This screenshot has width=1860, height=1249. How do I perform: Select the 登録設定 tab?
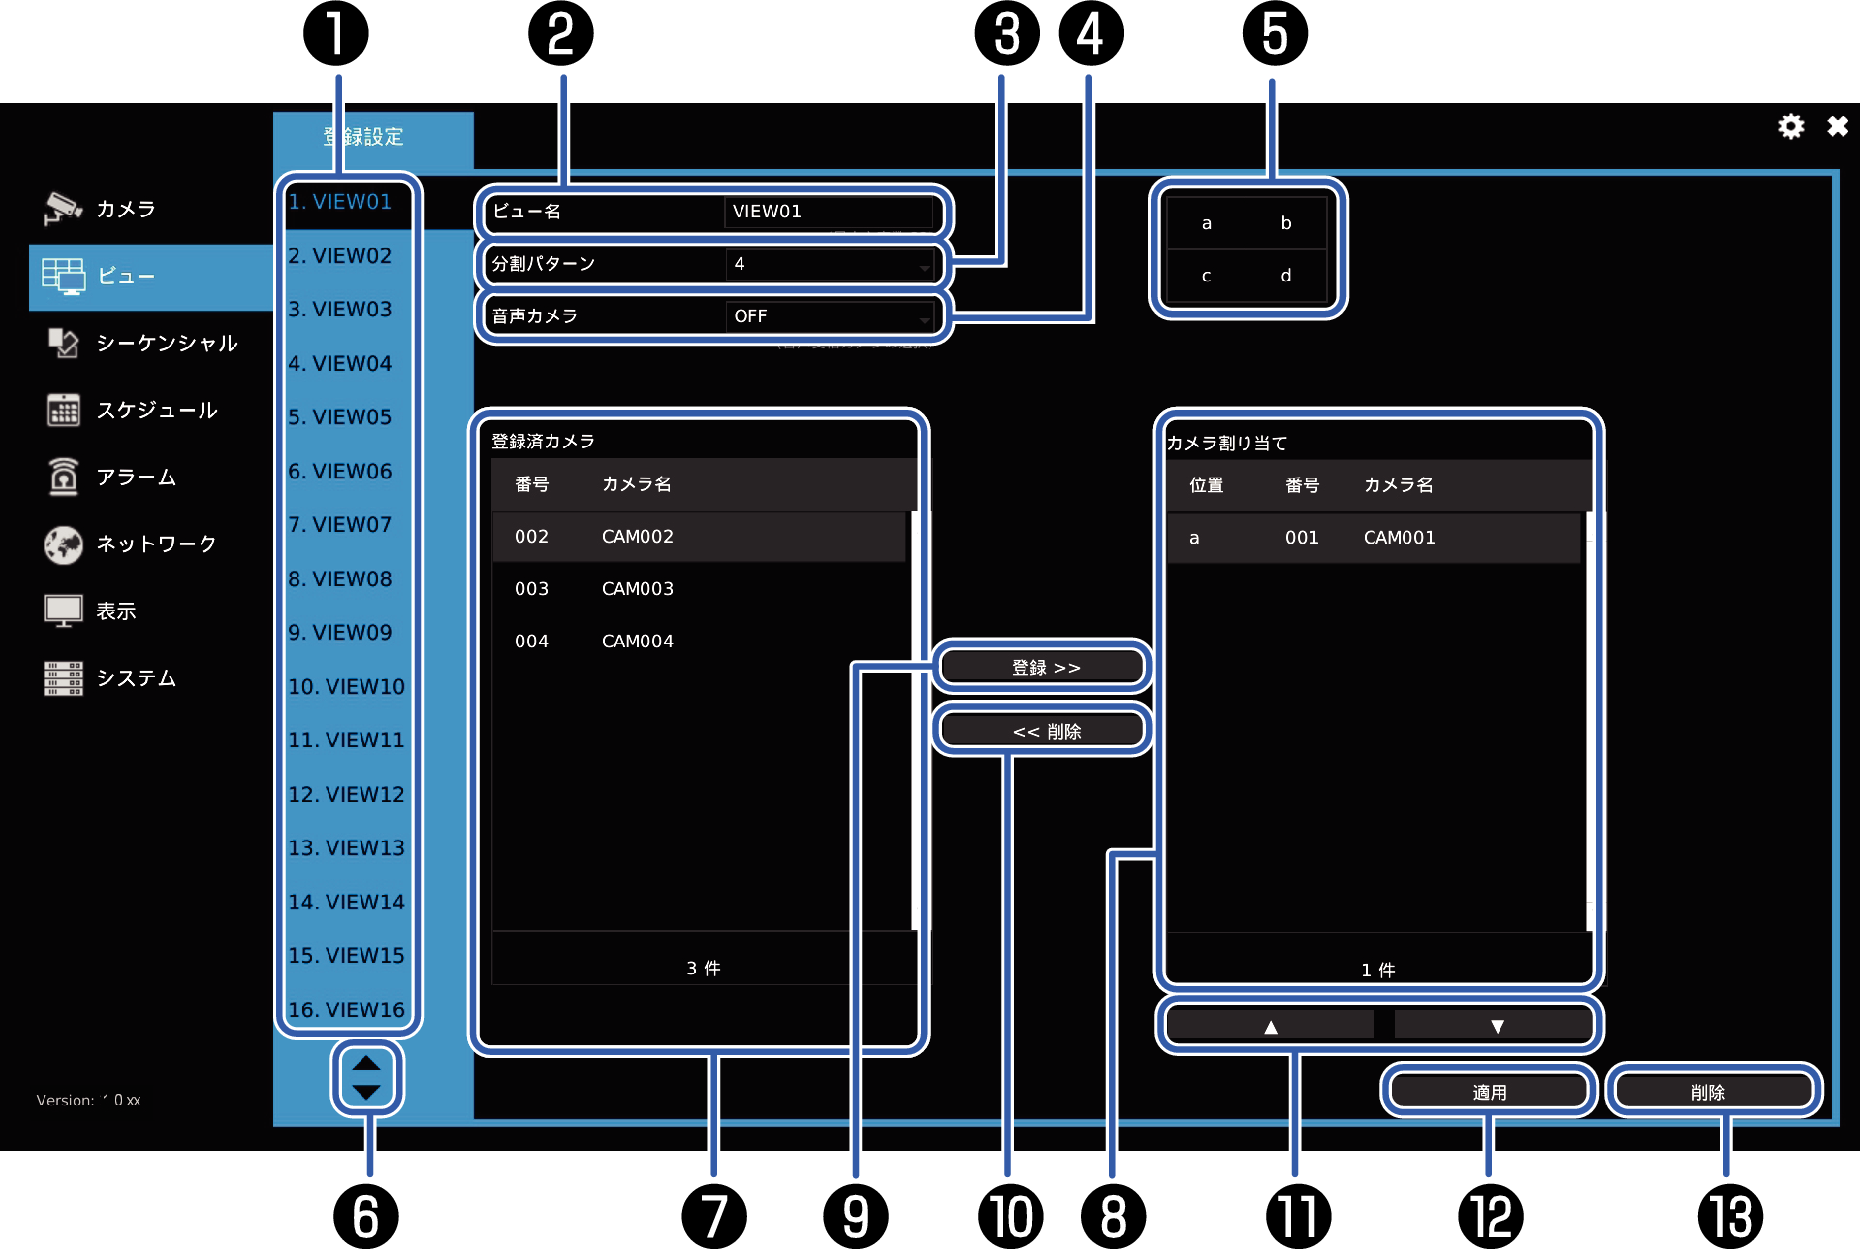[x=373, y=137]
